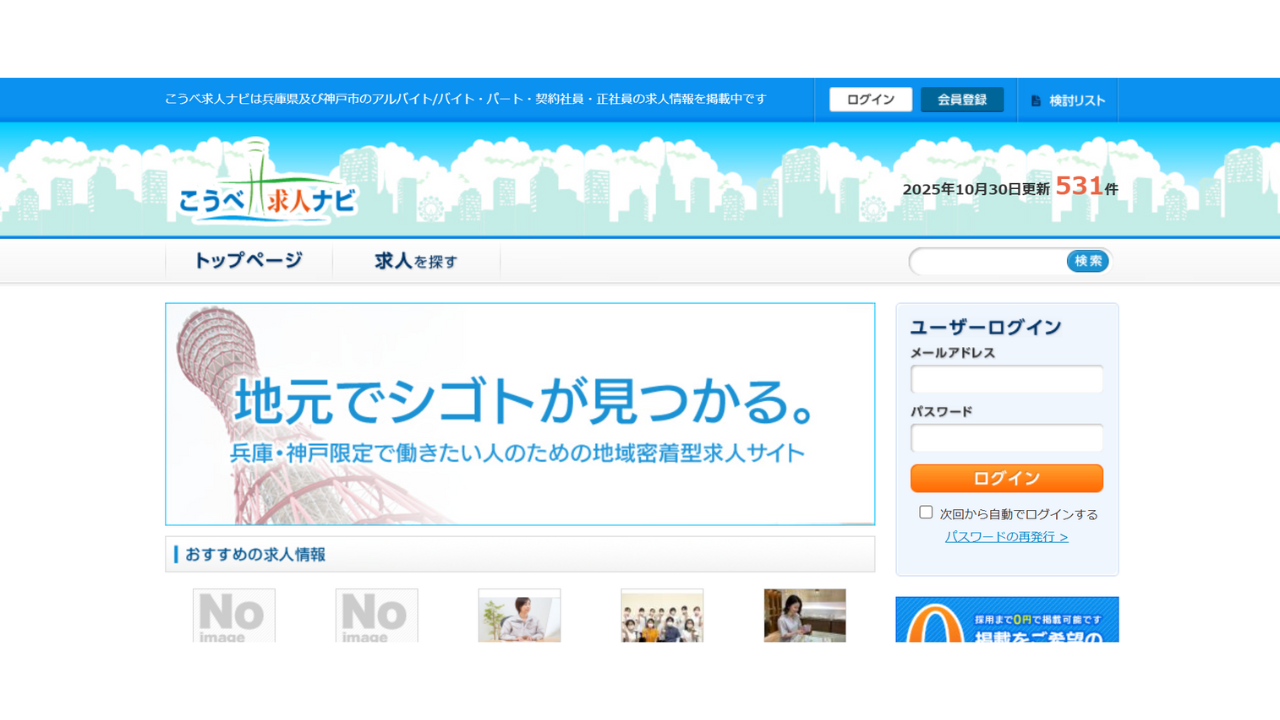Open the rightmost job thumbnail with woman
The width and height of the screenshot is (1280, 720).
tap(805, 615)
